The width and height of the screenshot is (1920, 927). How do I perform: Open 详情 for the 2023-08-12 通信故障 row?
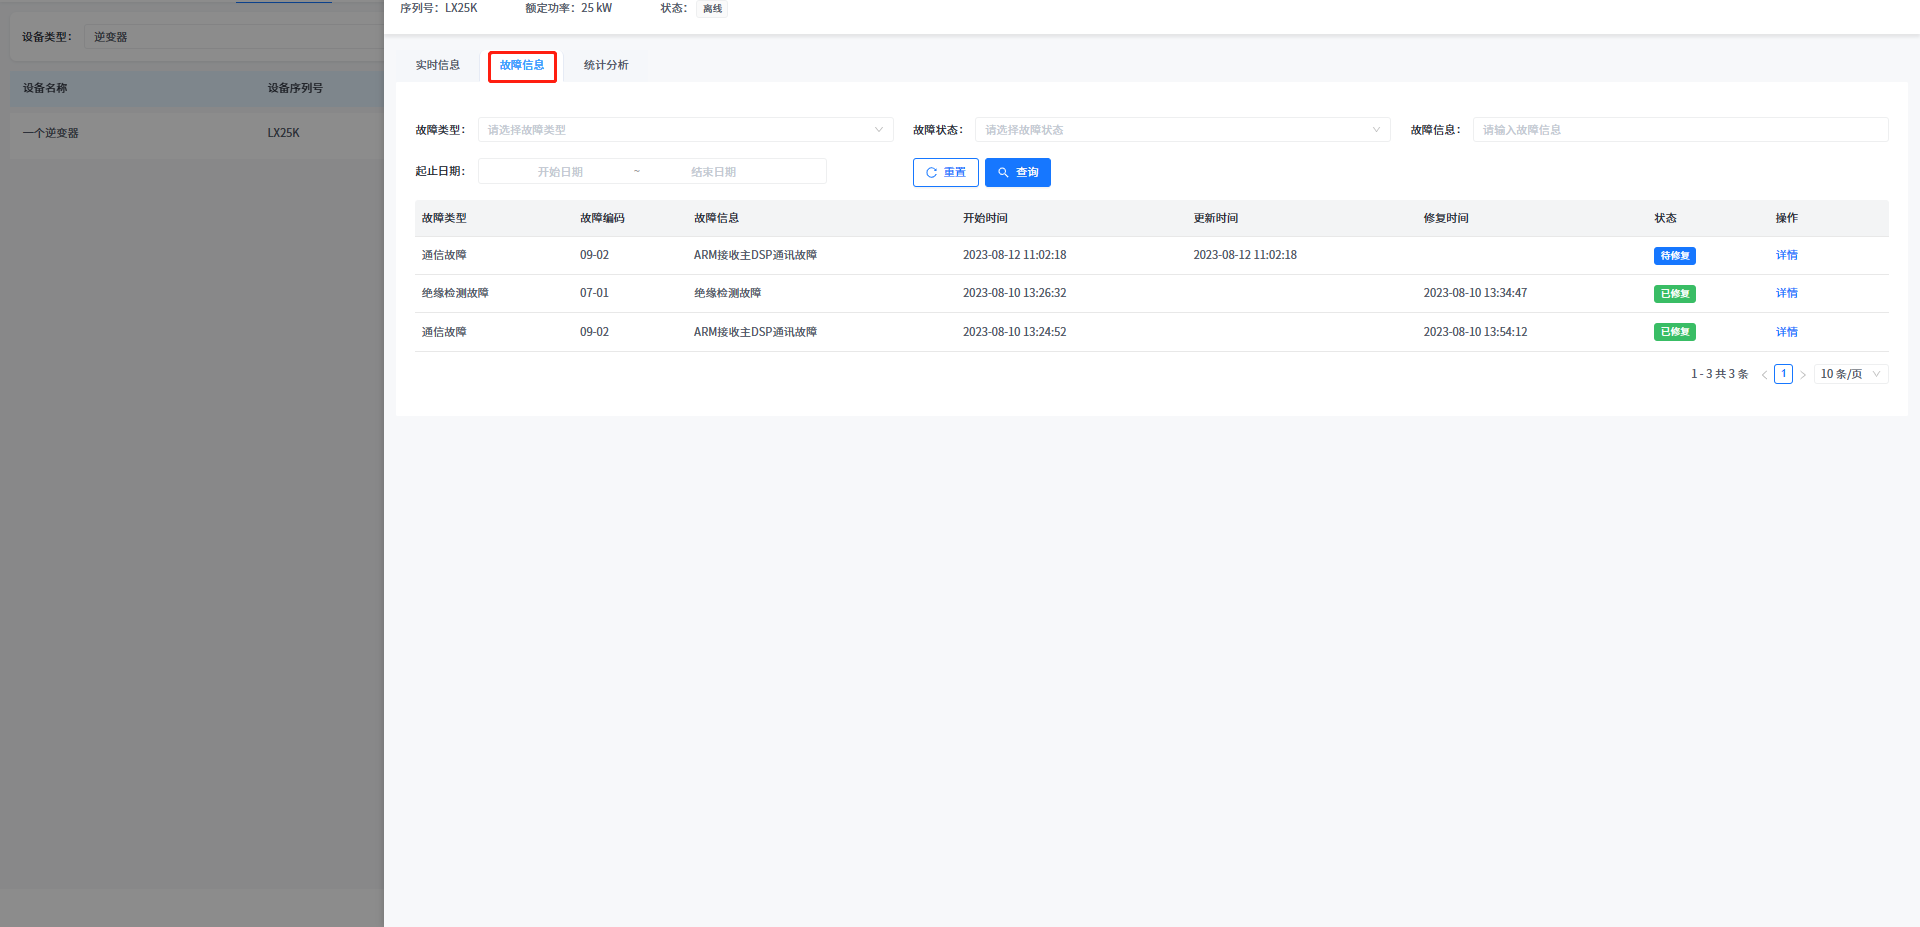pos(1786,255)
